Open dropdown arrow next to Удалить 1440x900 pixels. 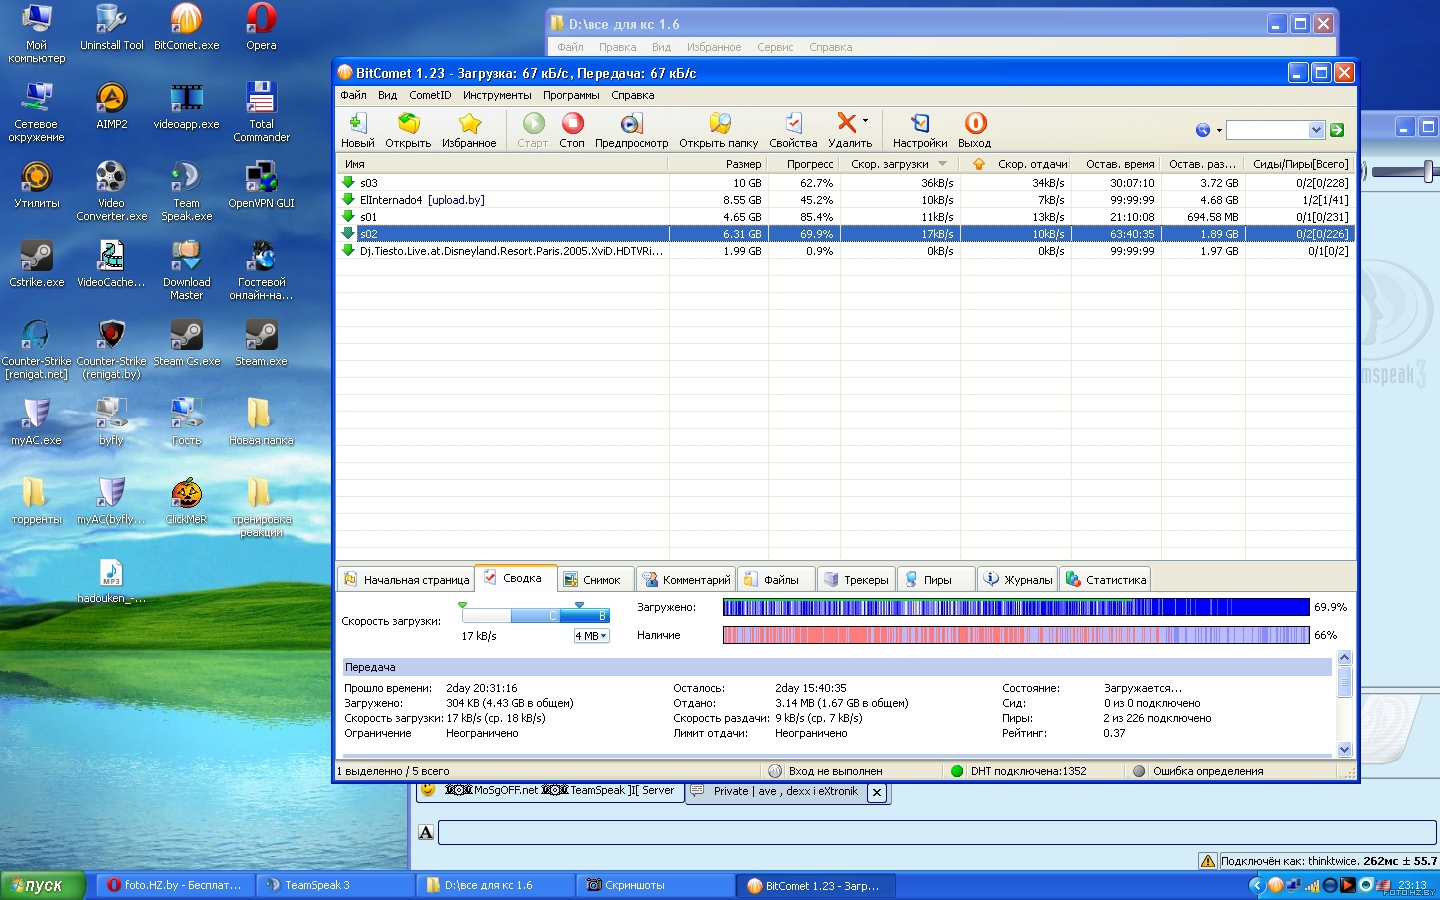click(x=866, y=121)
